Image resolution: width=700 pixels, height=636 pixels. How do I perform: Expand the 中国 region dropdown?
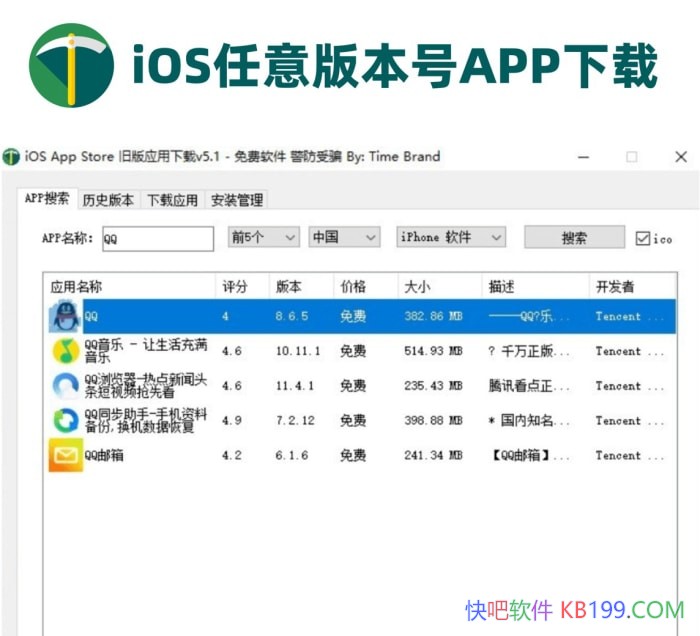(343, 238)
